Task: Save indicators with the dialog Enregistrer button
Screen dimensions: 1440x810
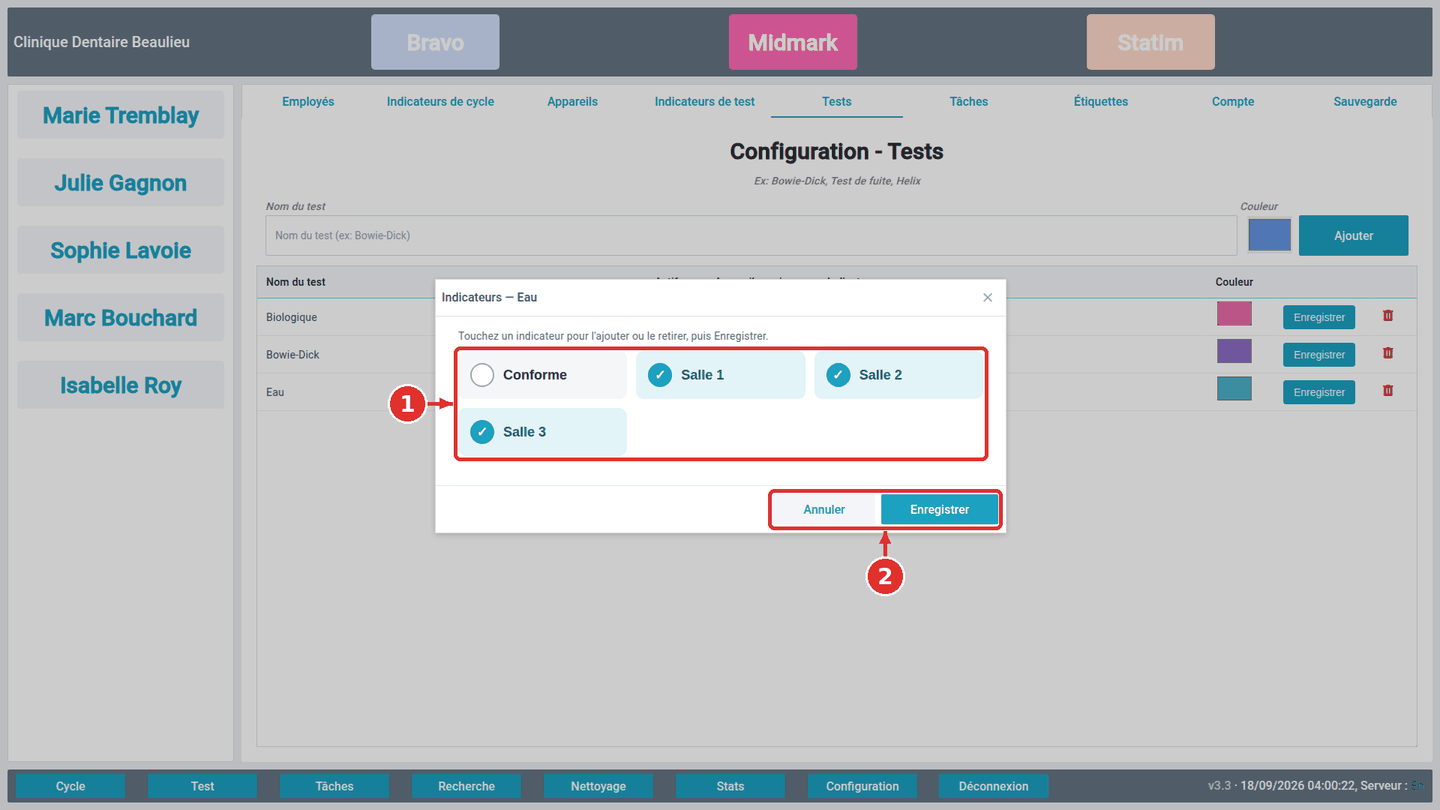Action: [x=940, y=509]
